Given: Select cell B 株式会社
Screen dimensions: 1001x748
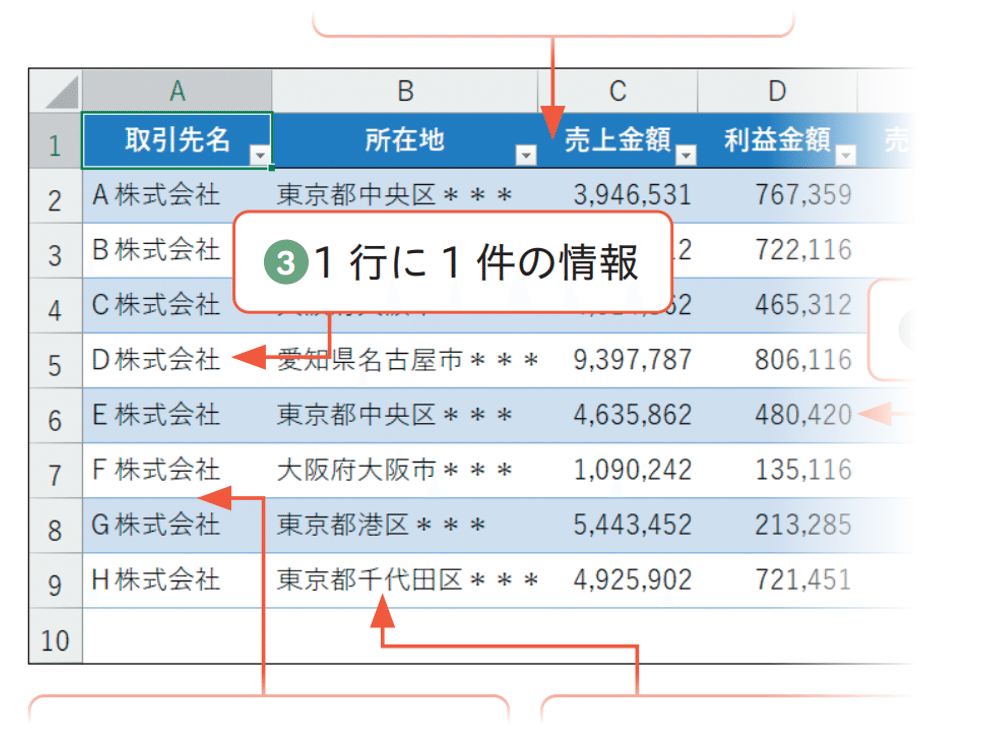Looking at the screenshot, I should point(158,251).
